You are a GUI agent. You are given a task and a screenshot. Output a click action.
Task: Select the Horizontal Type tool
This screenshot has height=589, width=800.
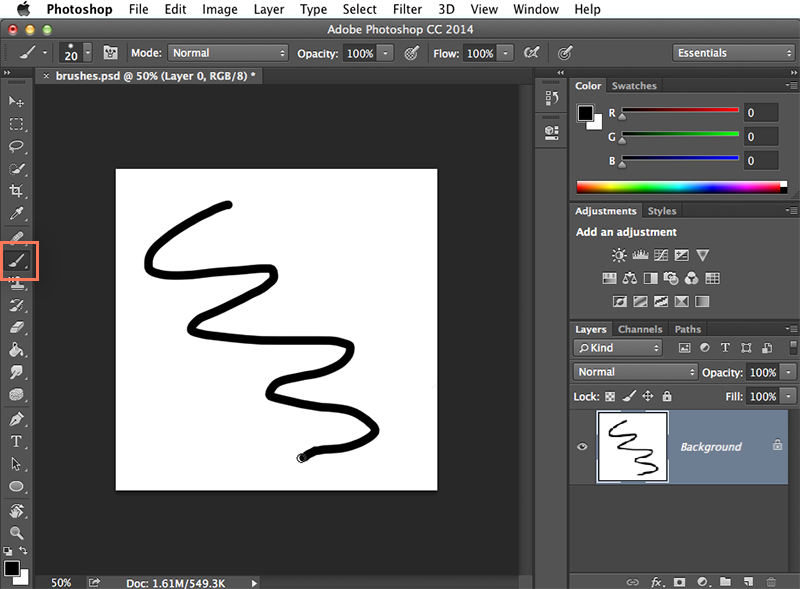(x=16, y=439)
